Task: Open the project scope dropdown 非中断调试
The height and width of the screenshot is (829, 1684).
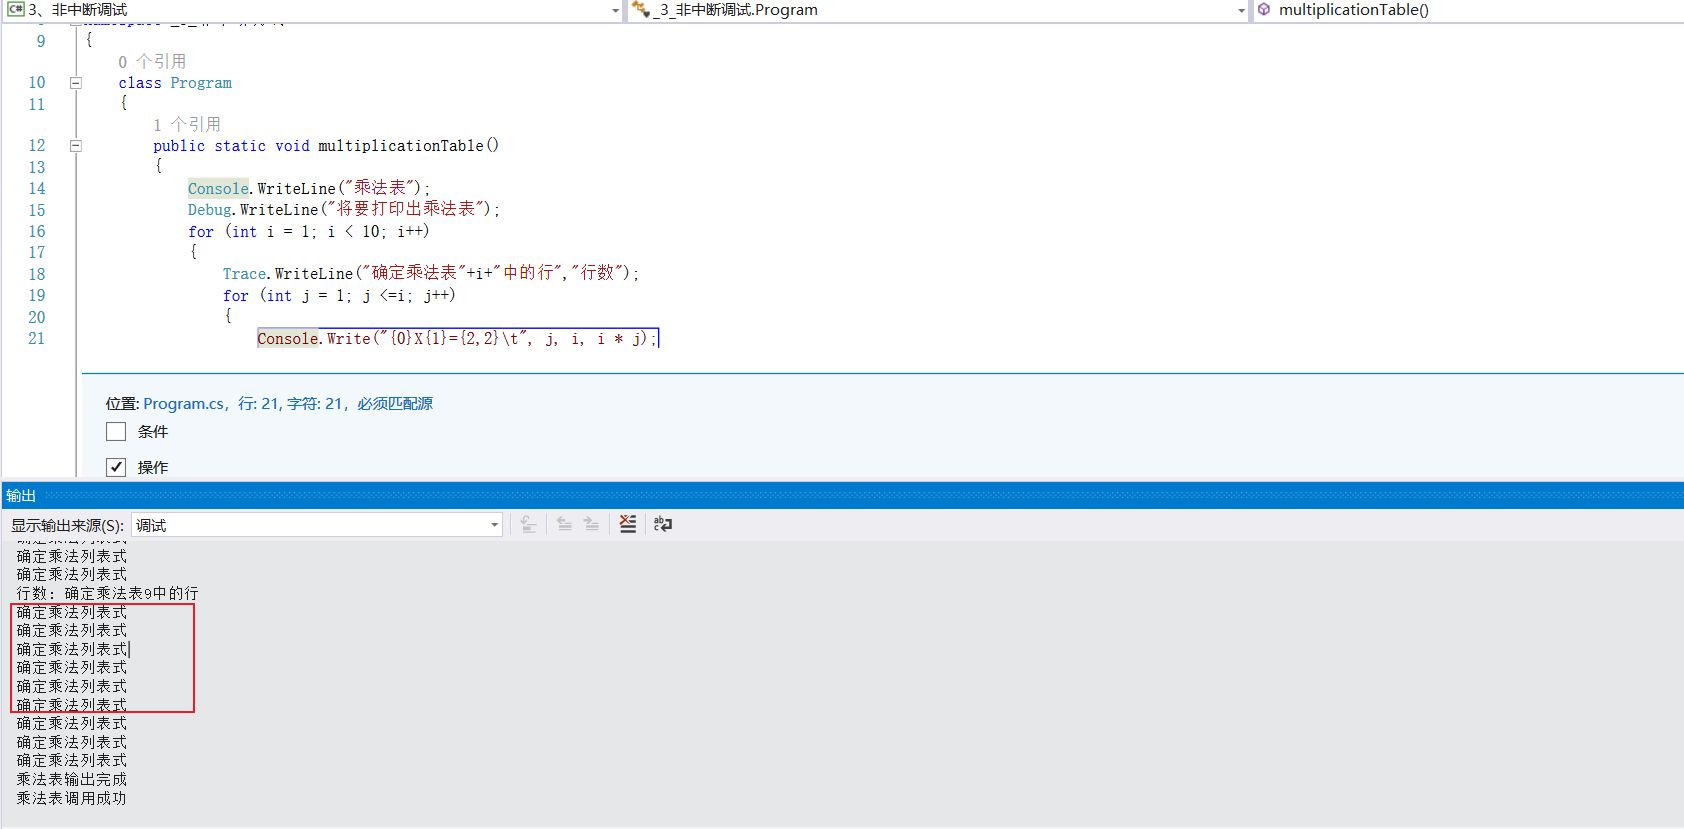Action: click(x=313, y=10)
